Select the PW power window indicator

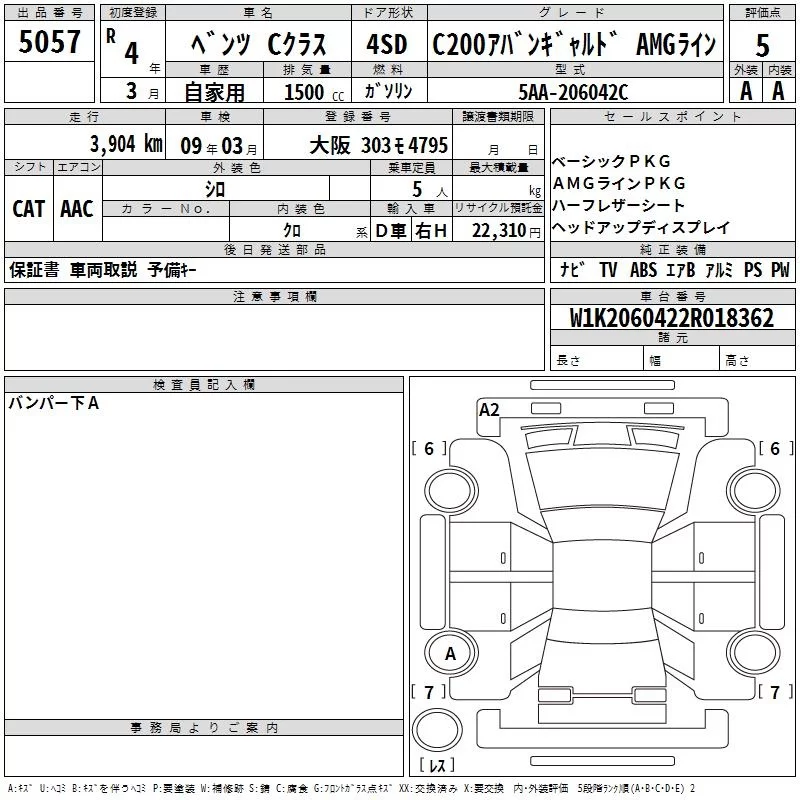pos(780,269)
